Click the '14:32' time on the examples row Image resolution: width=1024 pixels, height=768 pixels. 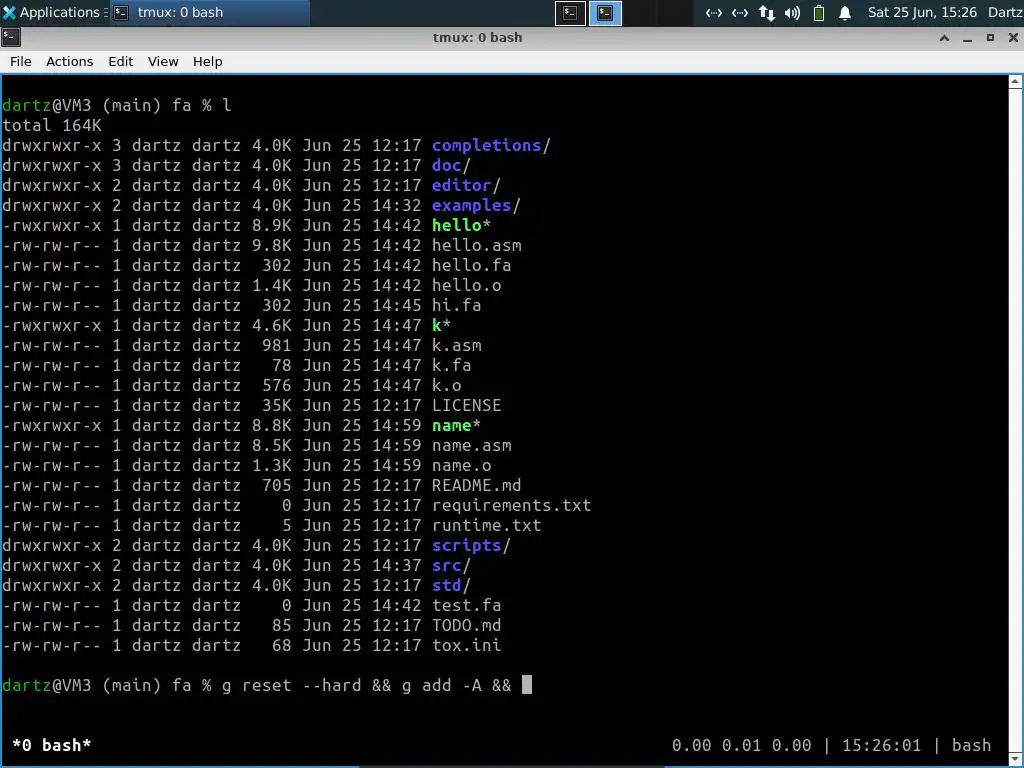pyautogui.click(x=397, y=205)
